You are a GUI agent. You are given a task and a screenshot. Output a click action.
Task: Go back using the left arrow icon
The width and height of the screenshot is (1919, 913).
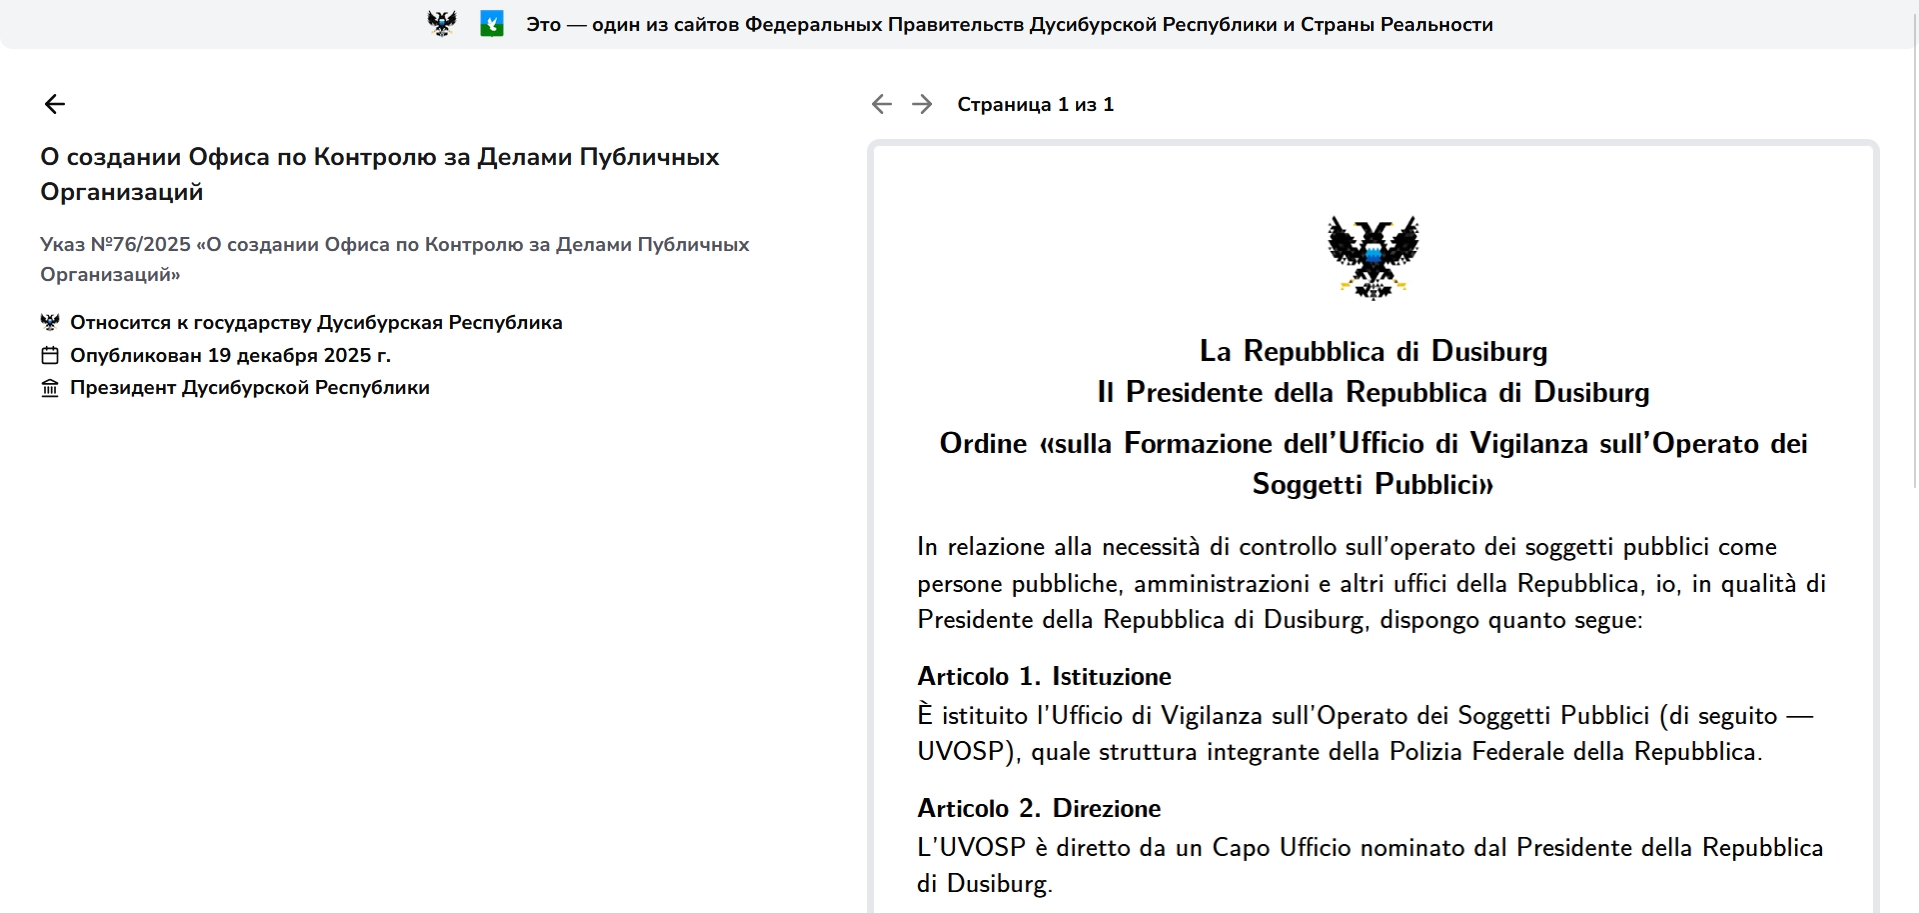tap(55, 104)
